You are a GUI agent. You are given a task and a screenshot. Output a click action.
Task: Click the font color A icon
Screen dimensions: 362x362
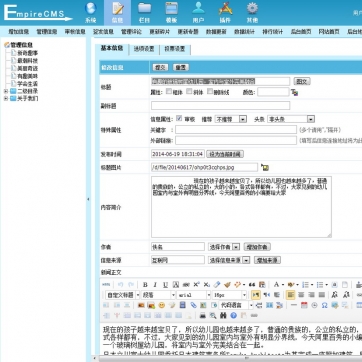[x=276, y=285]
